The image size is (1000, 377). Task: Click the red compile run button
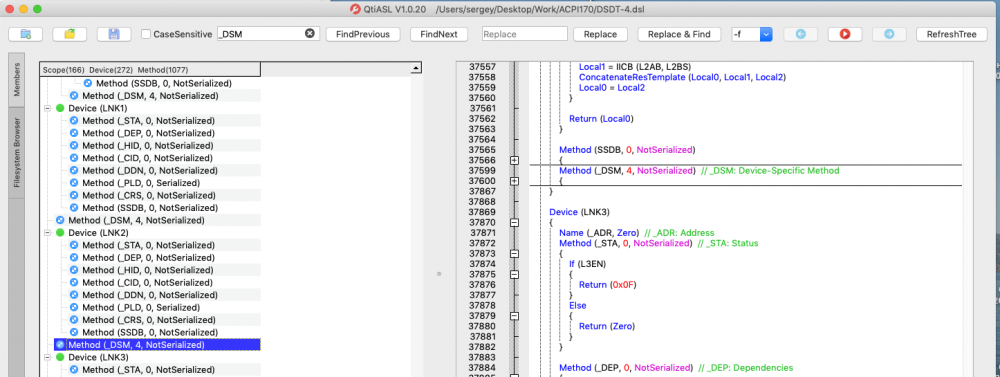point(845,34)
